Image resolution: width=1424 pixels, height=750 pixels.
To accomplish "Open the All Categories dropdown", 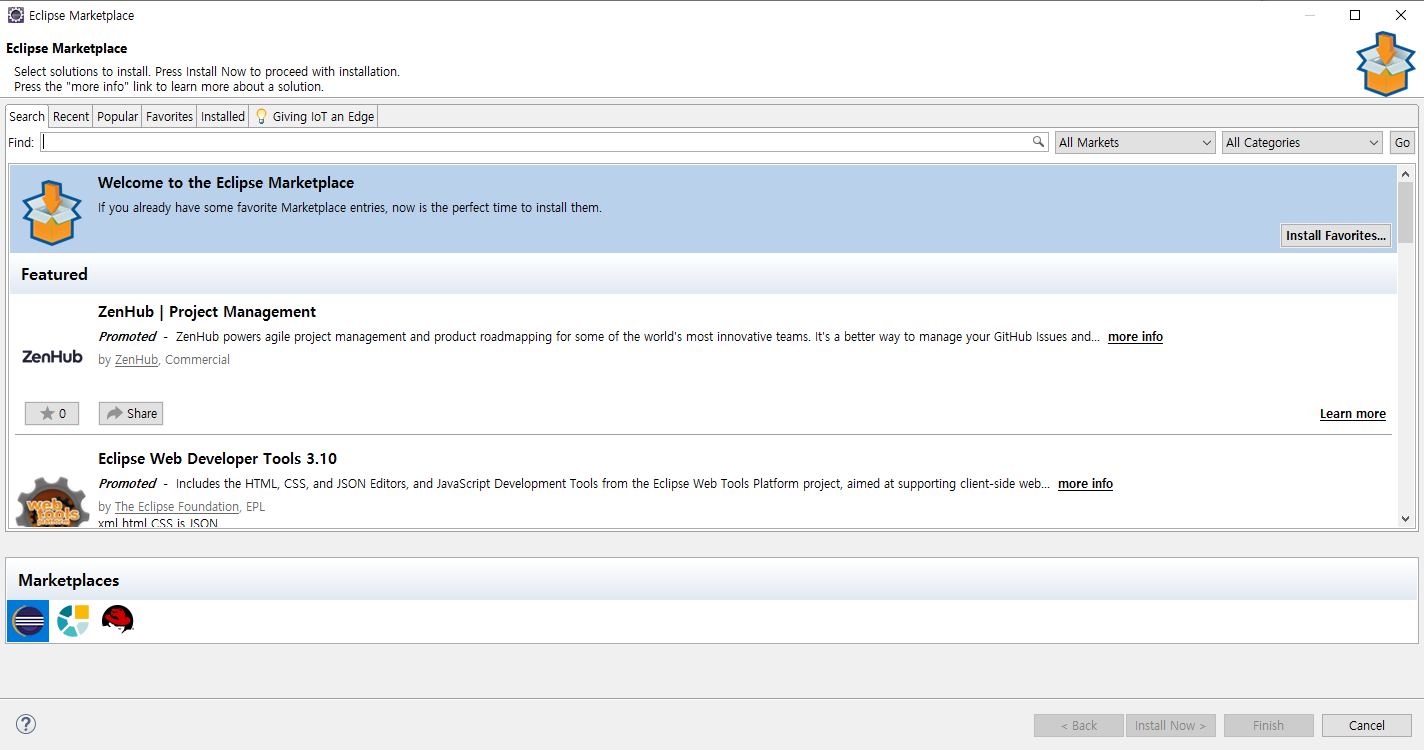I will (1302, 143).
